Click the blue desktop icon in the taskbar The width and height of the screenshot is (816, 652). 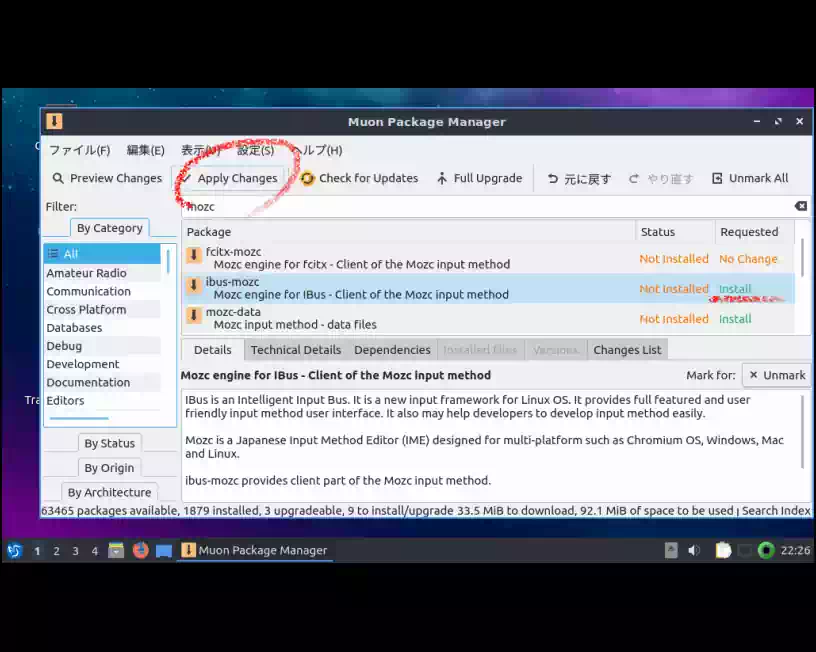[x=164, y=551]
